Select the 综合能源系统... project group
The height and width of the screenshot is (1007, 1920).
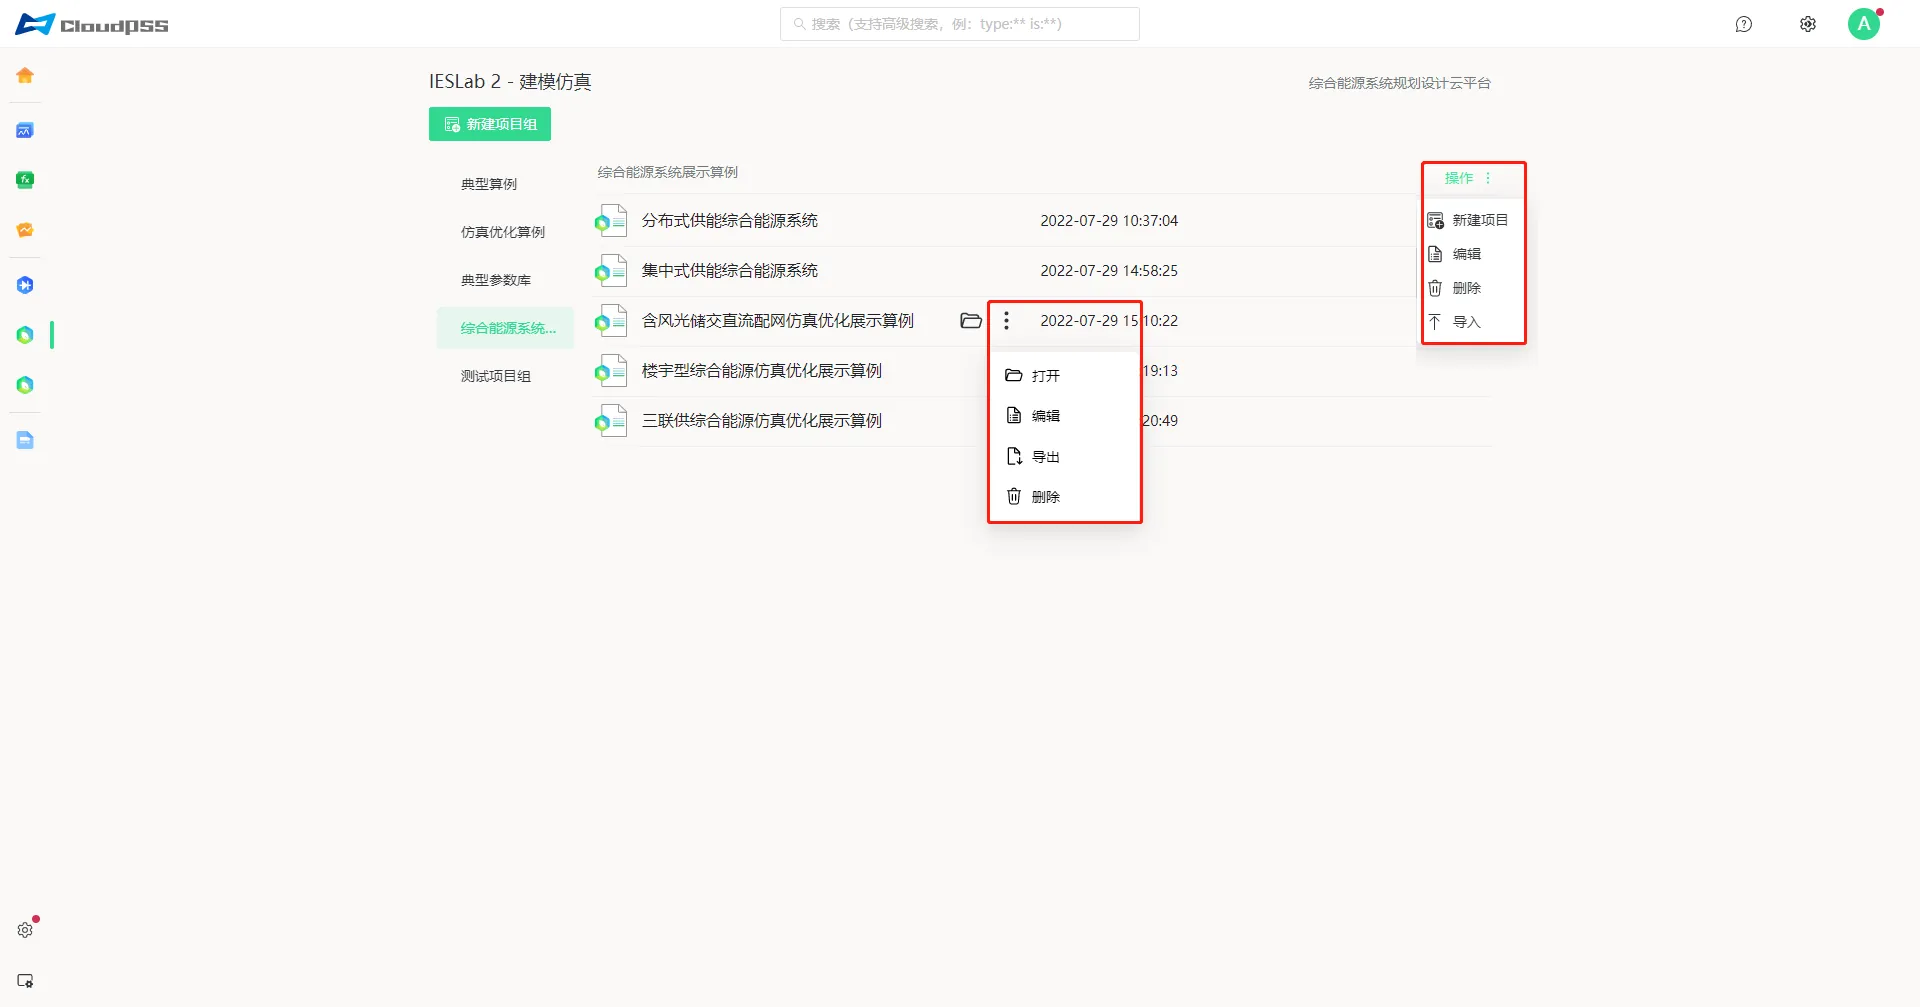pyautogui.click(x=505, y=328)
